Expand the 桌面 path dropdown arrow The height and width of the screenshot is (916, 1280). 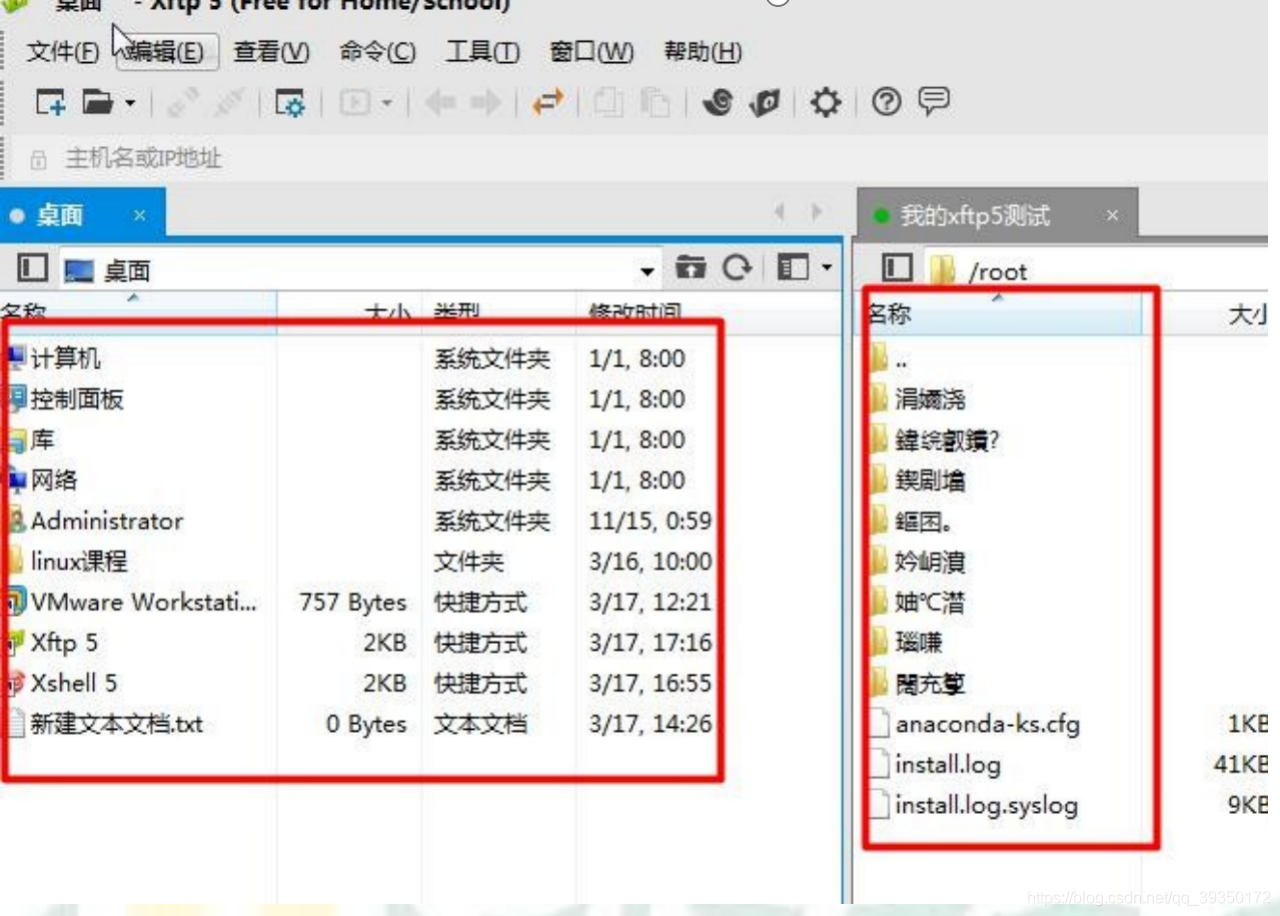click(648, 271)
